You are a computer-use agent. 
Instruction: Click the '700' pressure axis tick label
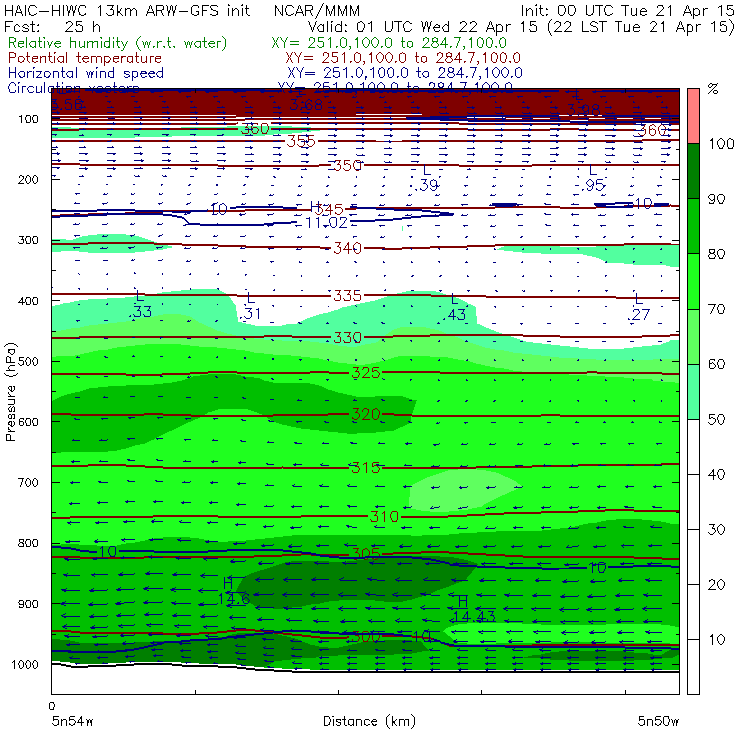tap(28, 482)
